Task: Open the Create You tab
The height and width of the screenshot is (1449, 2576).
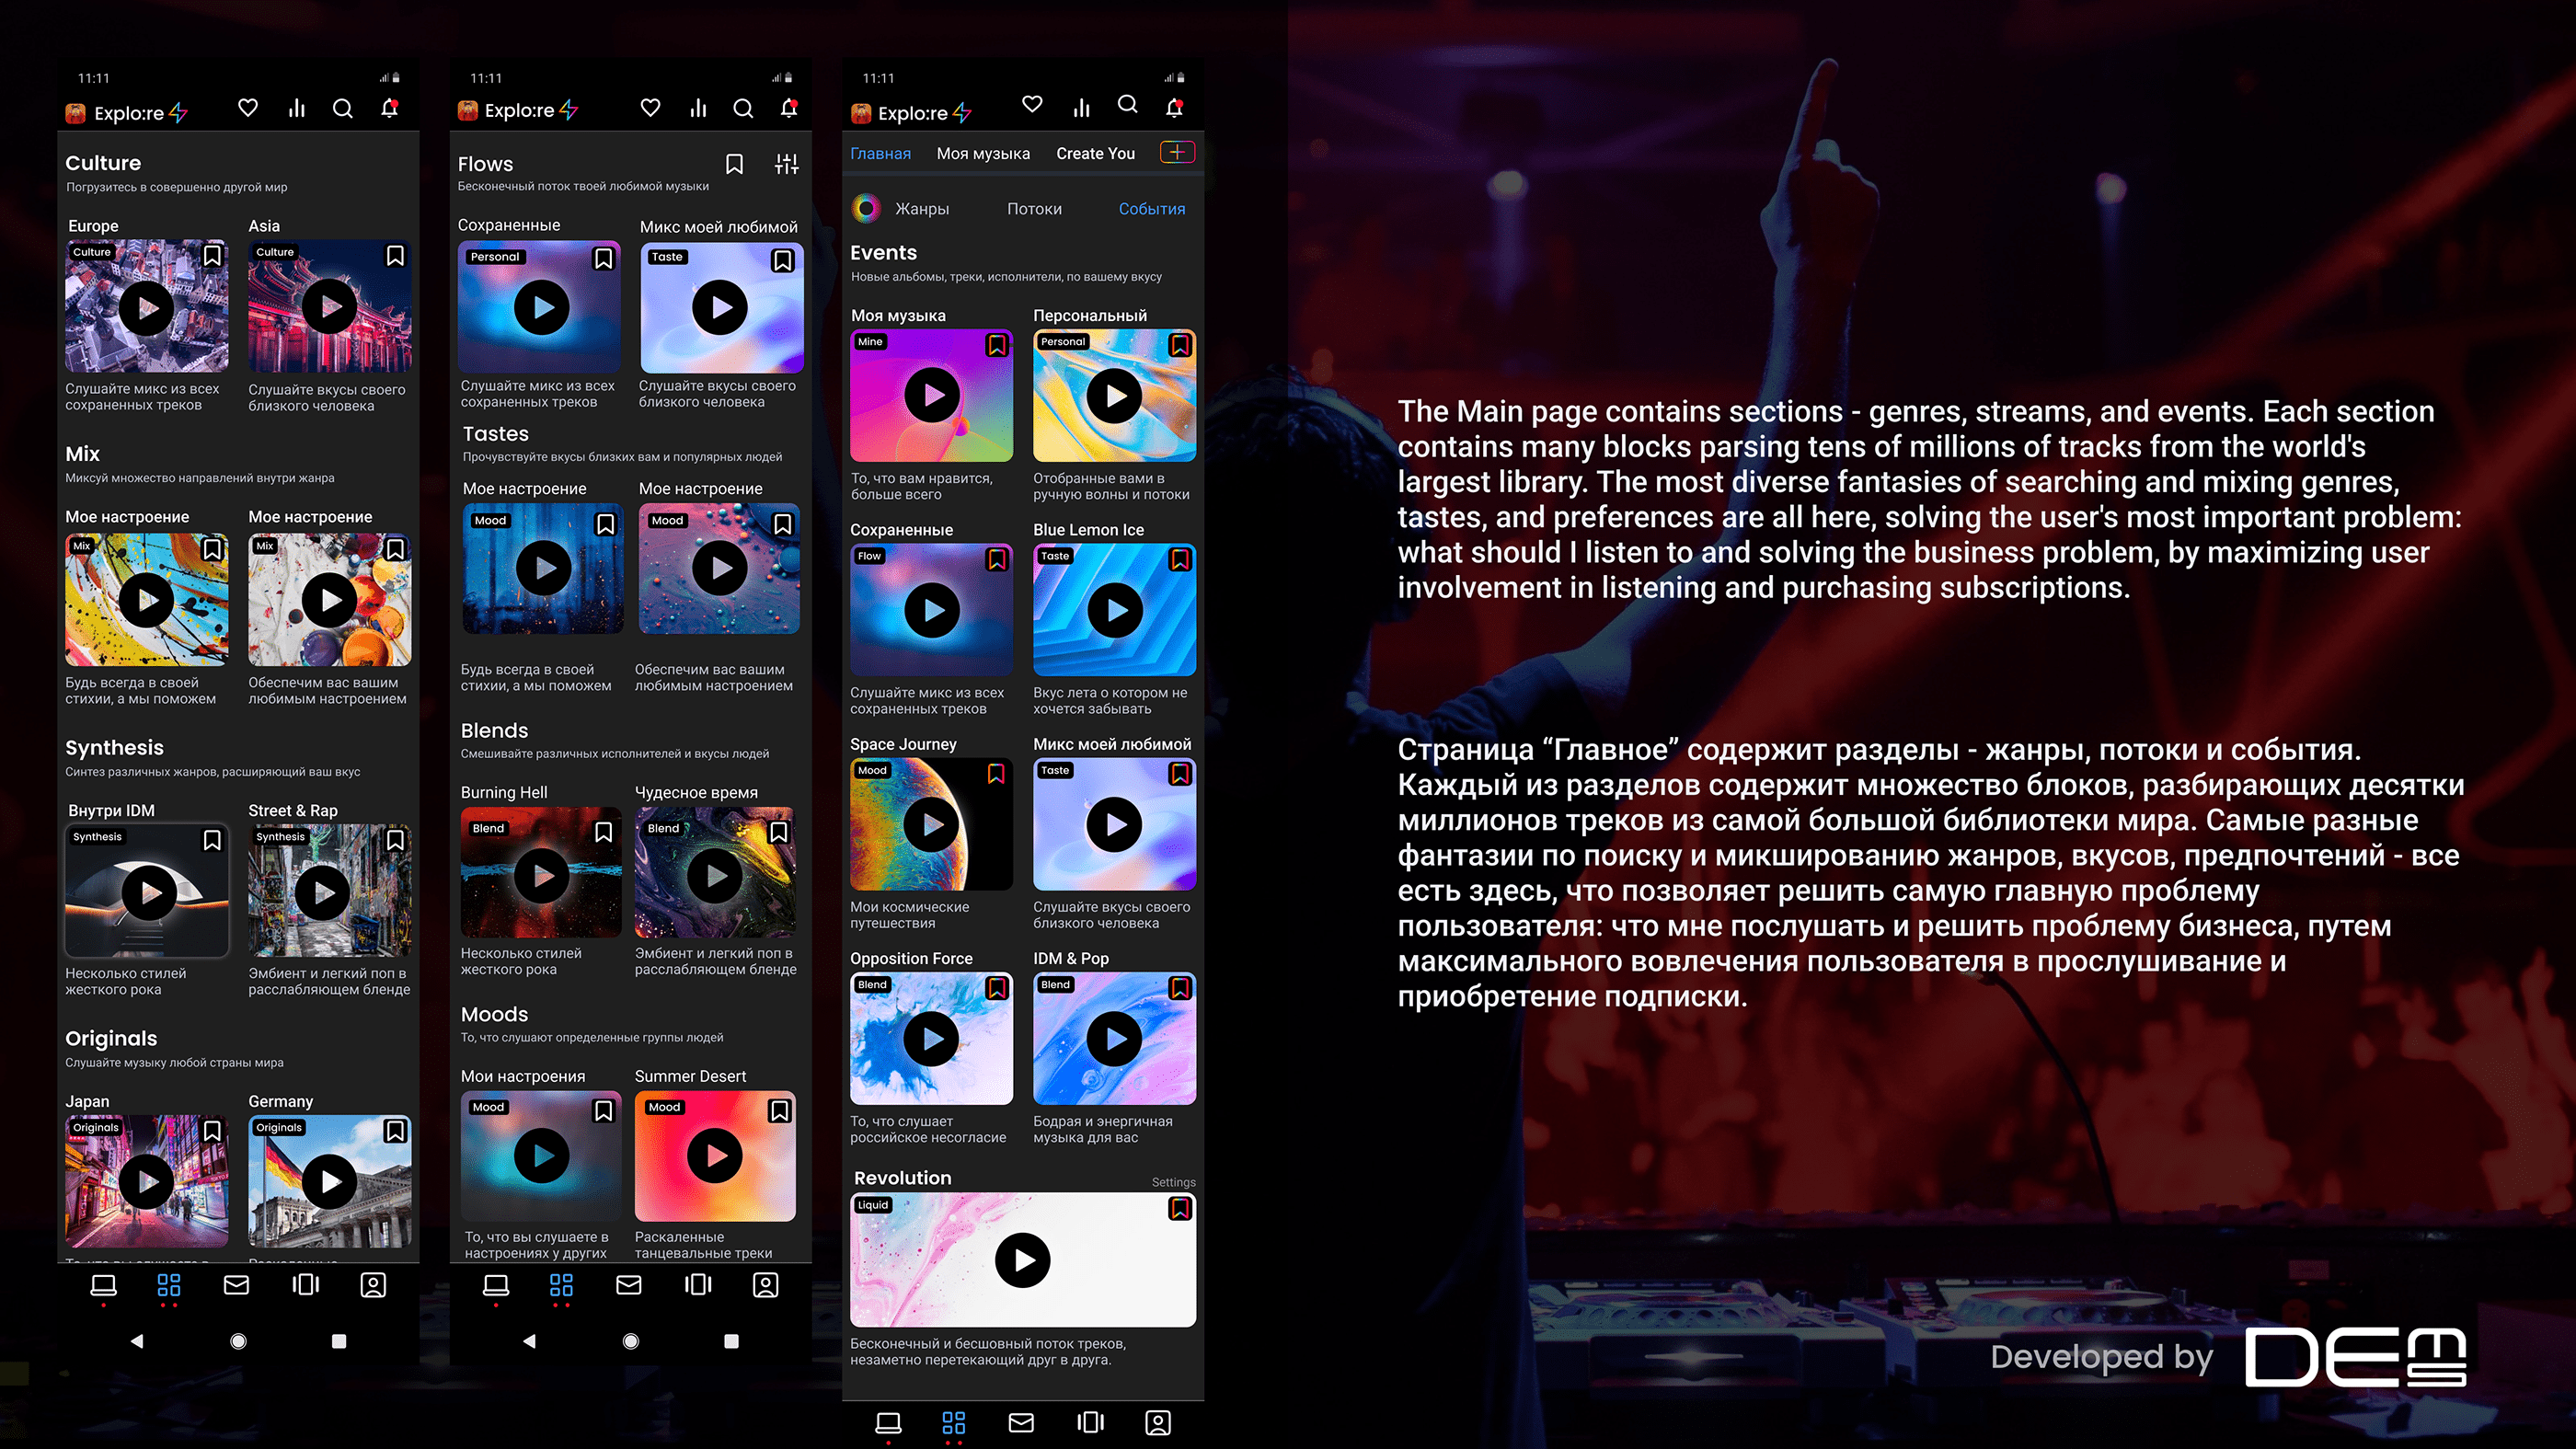Action: (1095, 154)
